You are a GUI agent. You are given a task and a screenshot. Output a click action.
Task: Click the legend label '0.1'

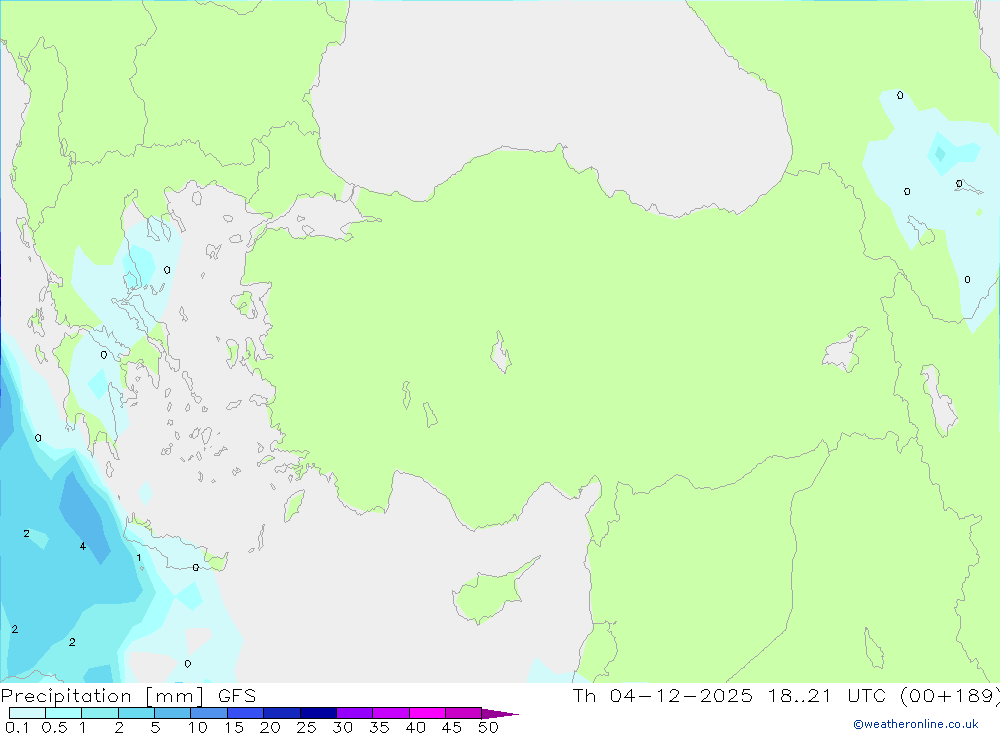(17, 727)
